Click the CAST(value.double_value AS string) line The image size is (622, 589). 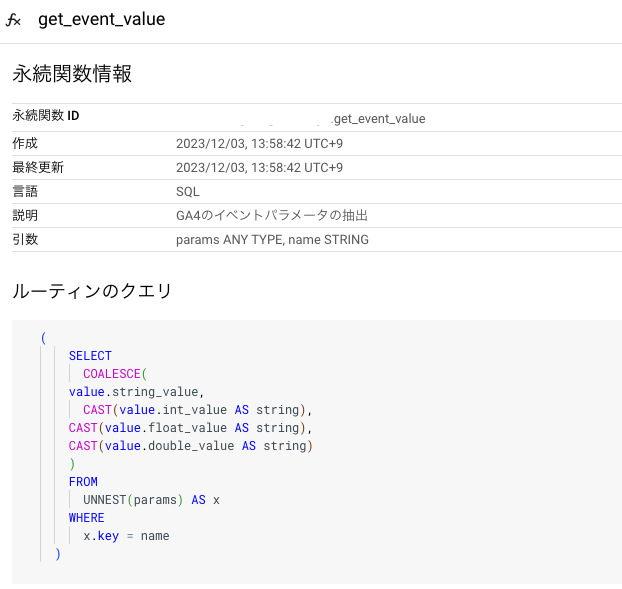click(x=191, y=446)
